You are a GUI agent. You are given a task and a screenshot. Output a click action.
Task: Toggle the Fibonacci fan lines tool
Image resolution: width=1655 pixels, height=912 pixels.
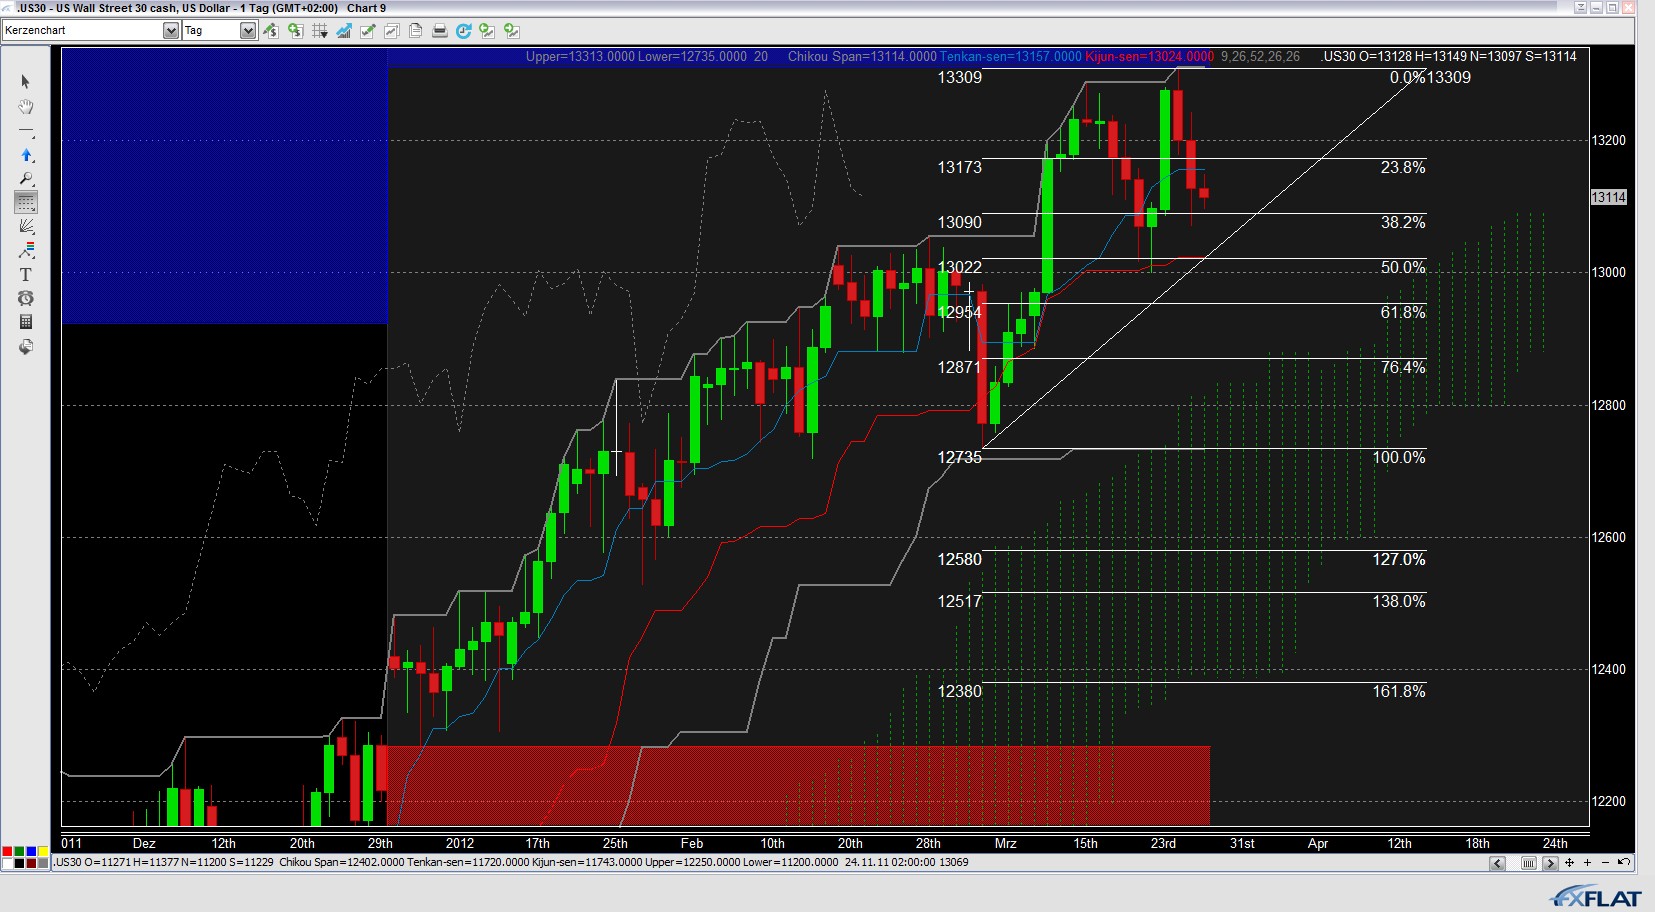click(x=26, y=227)
